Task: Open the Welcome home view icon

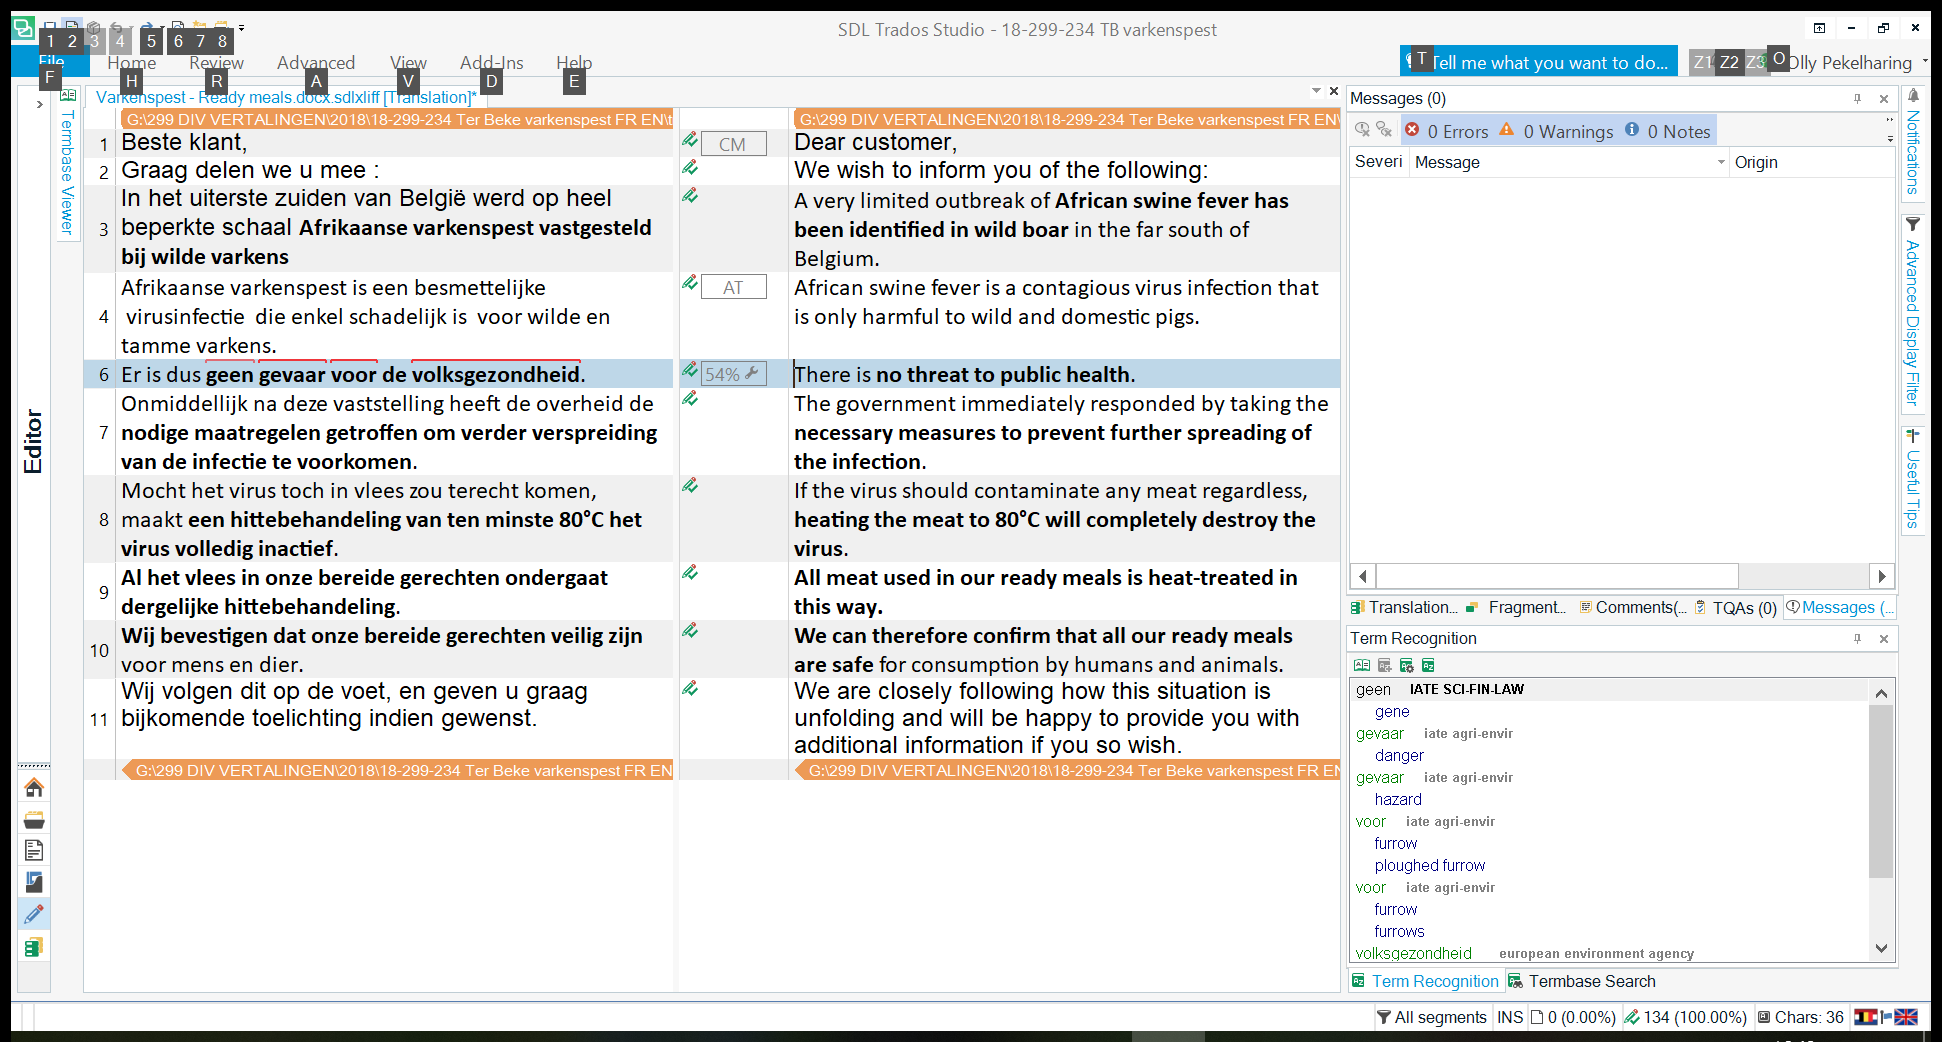Action: click(34, 788)
